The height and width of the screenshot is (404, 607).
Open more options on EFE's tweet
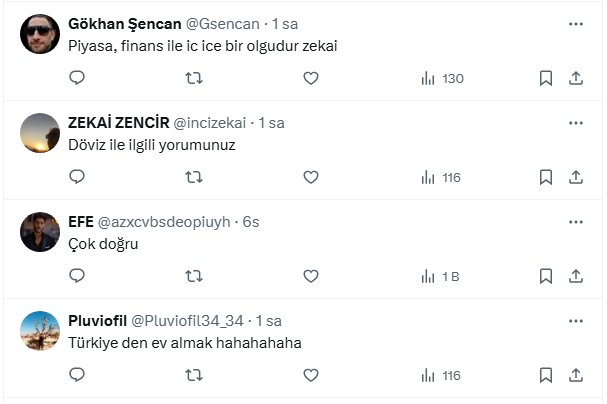coord(576,221)
